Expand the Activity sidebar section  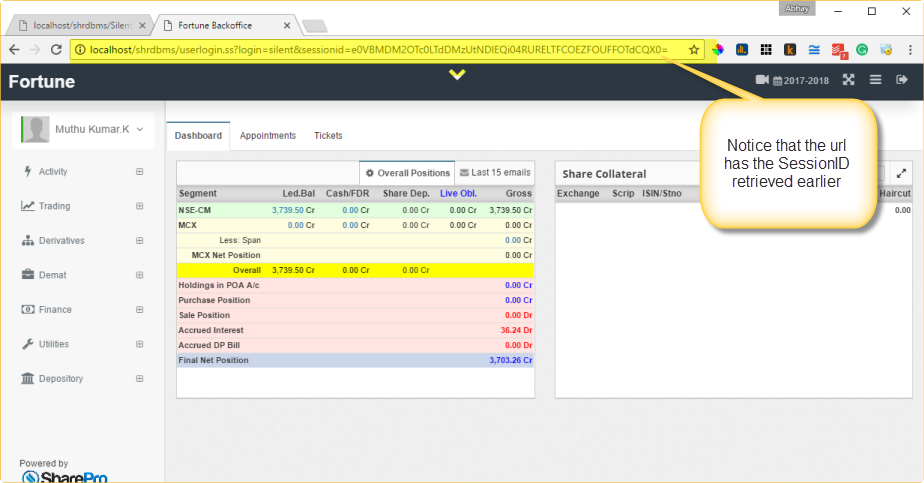(x=139, y=172)
